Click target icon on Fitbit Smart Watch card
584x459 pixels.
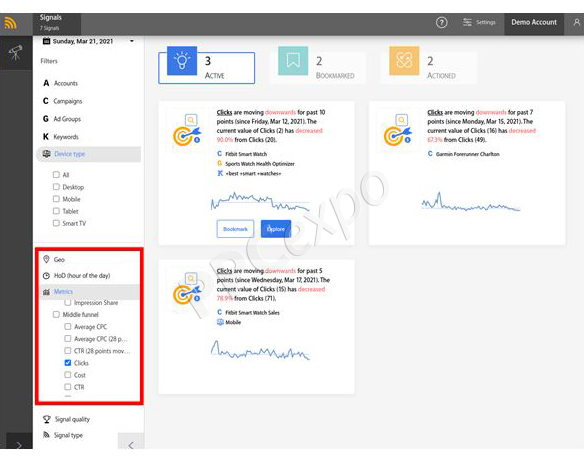(x=187, y=131)
